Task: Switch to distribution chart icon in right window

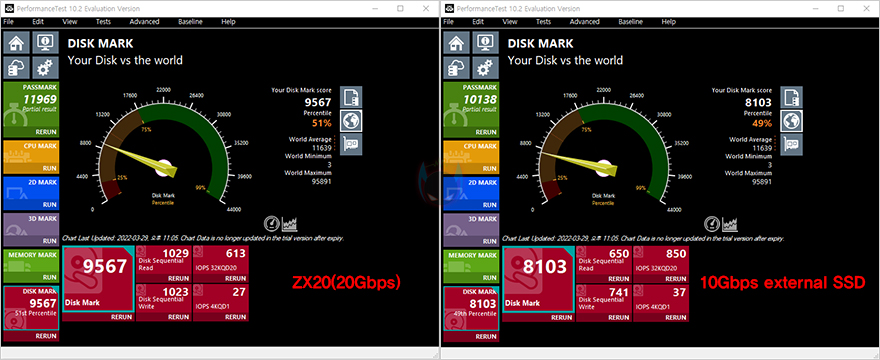Action: (730, 224)
